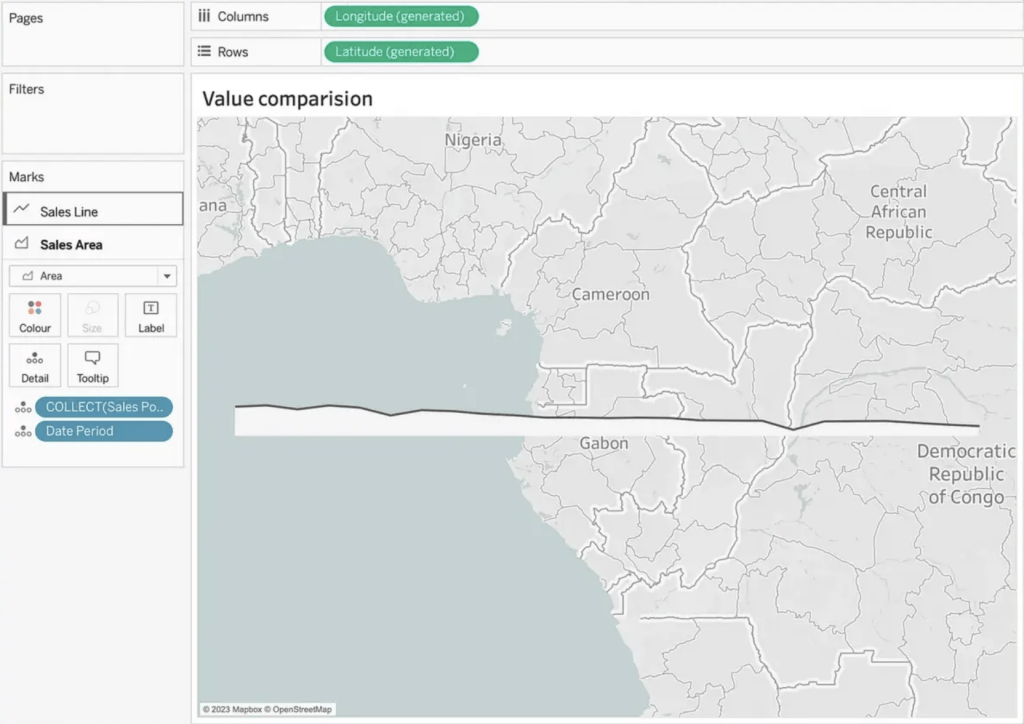The image size is (1024, 724).
Task: Click the line chart icon beside Sales Line
Action: pos(19,209)
